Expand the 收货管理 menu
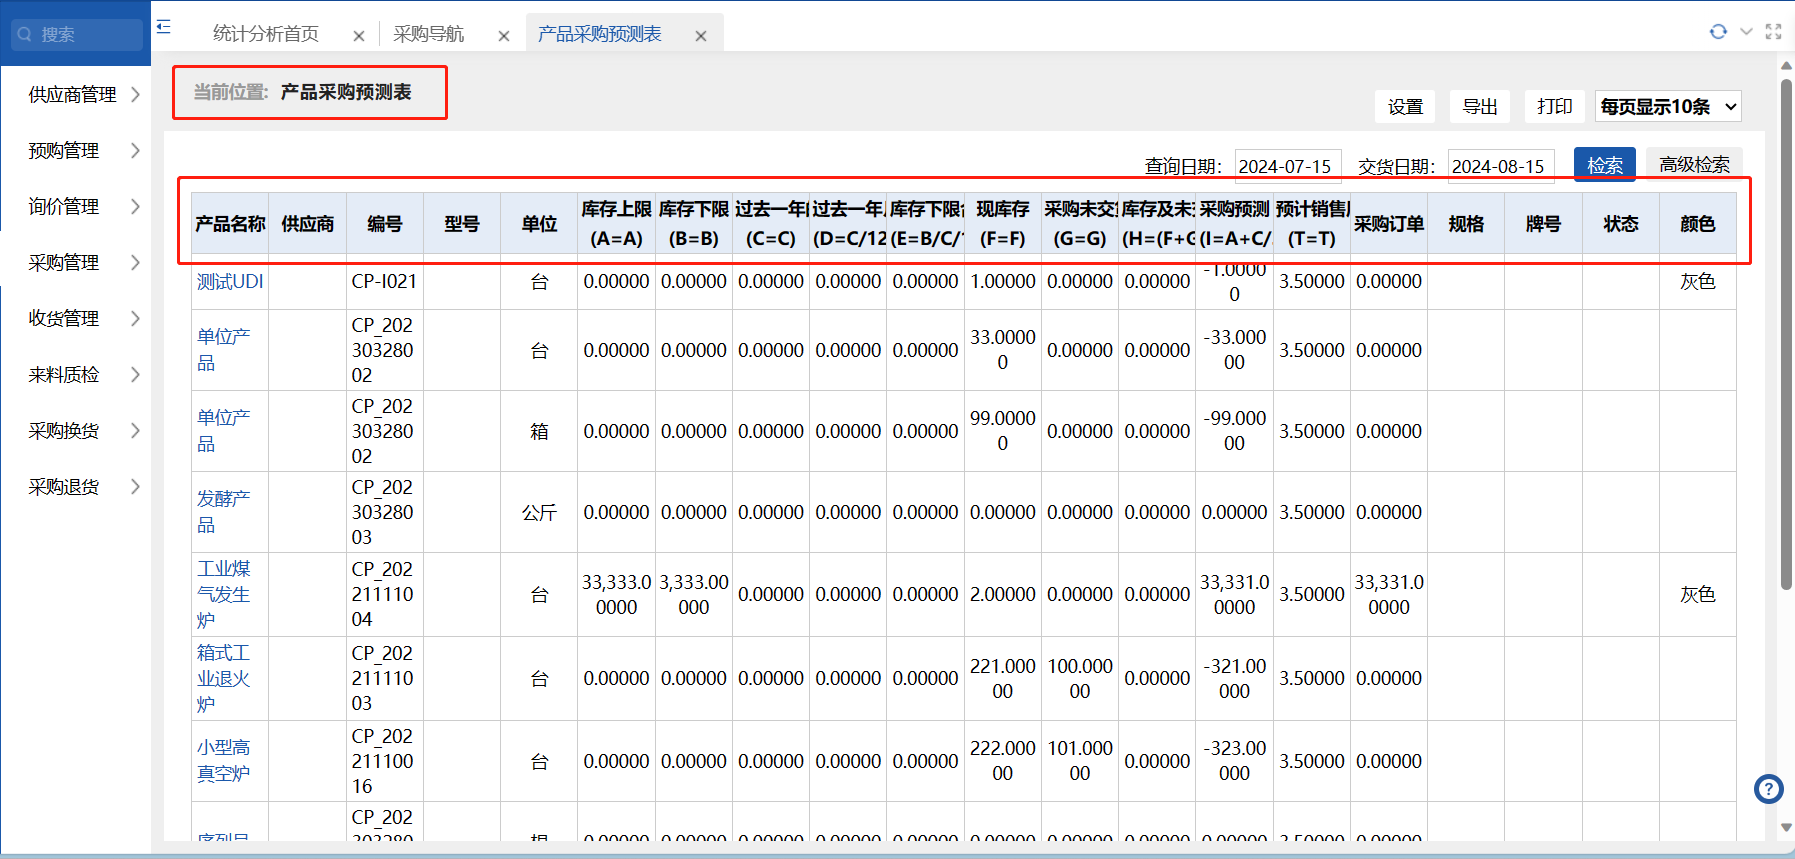Screen dimensions: 1795x859 (76, 319)
